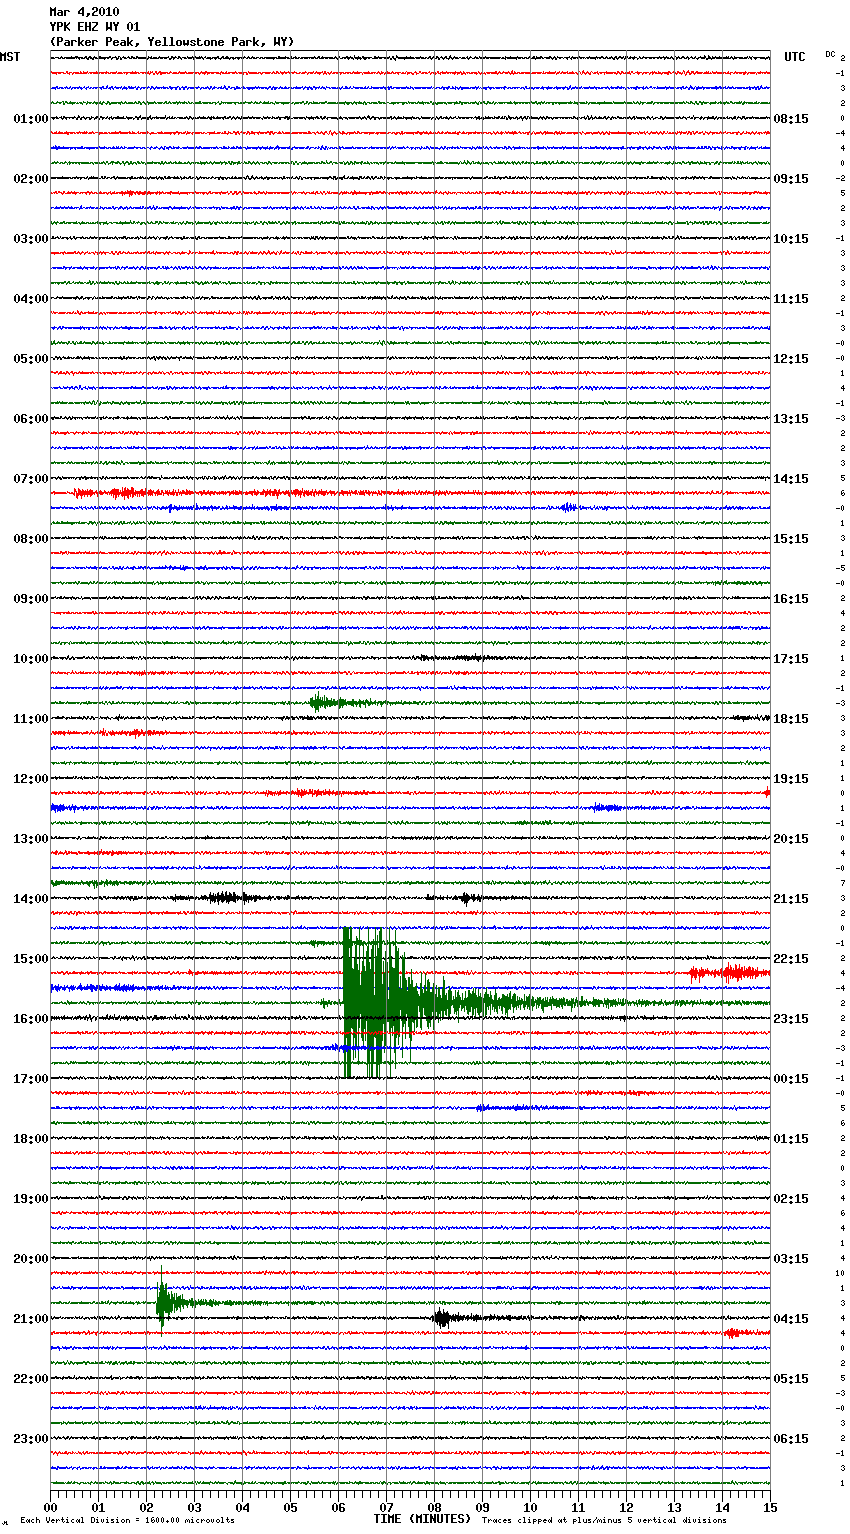
Task: Click 'Traces clipped at plus/minus 5 vertical divisions' note
Action: click(604, 1520)
